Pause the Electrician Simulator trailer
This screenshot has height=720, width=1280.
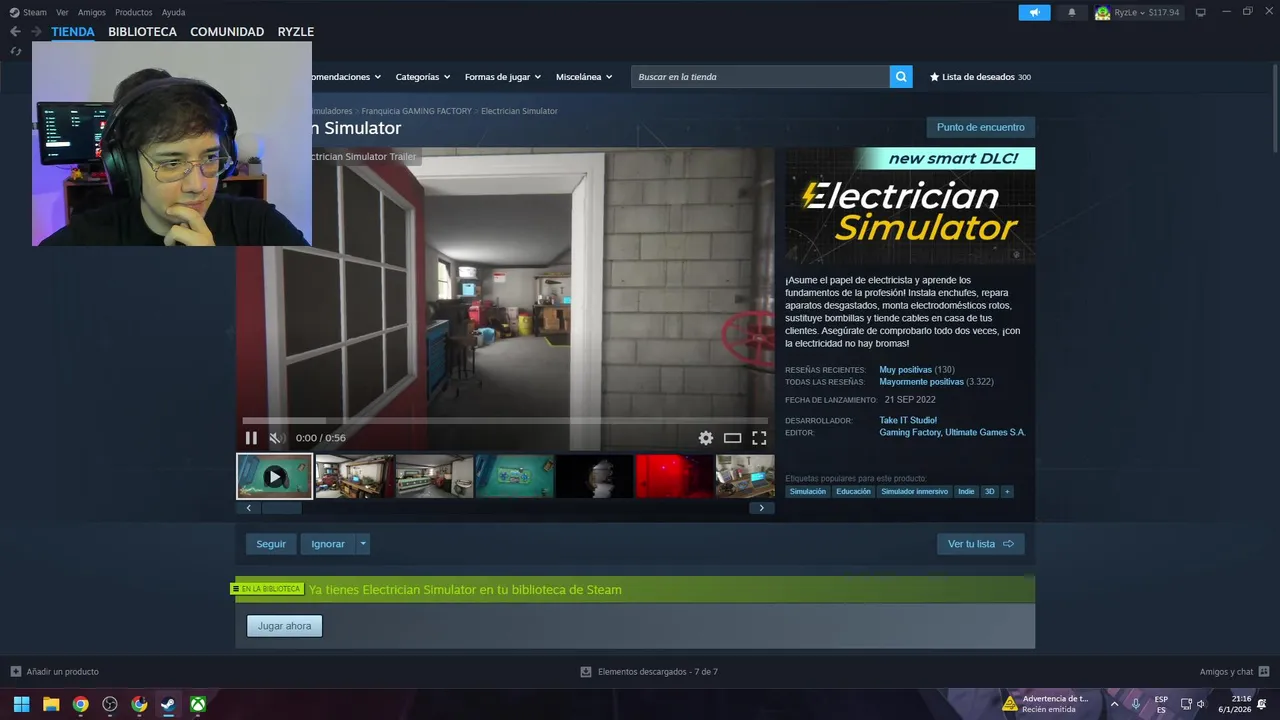pos(251,438)
